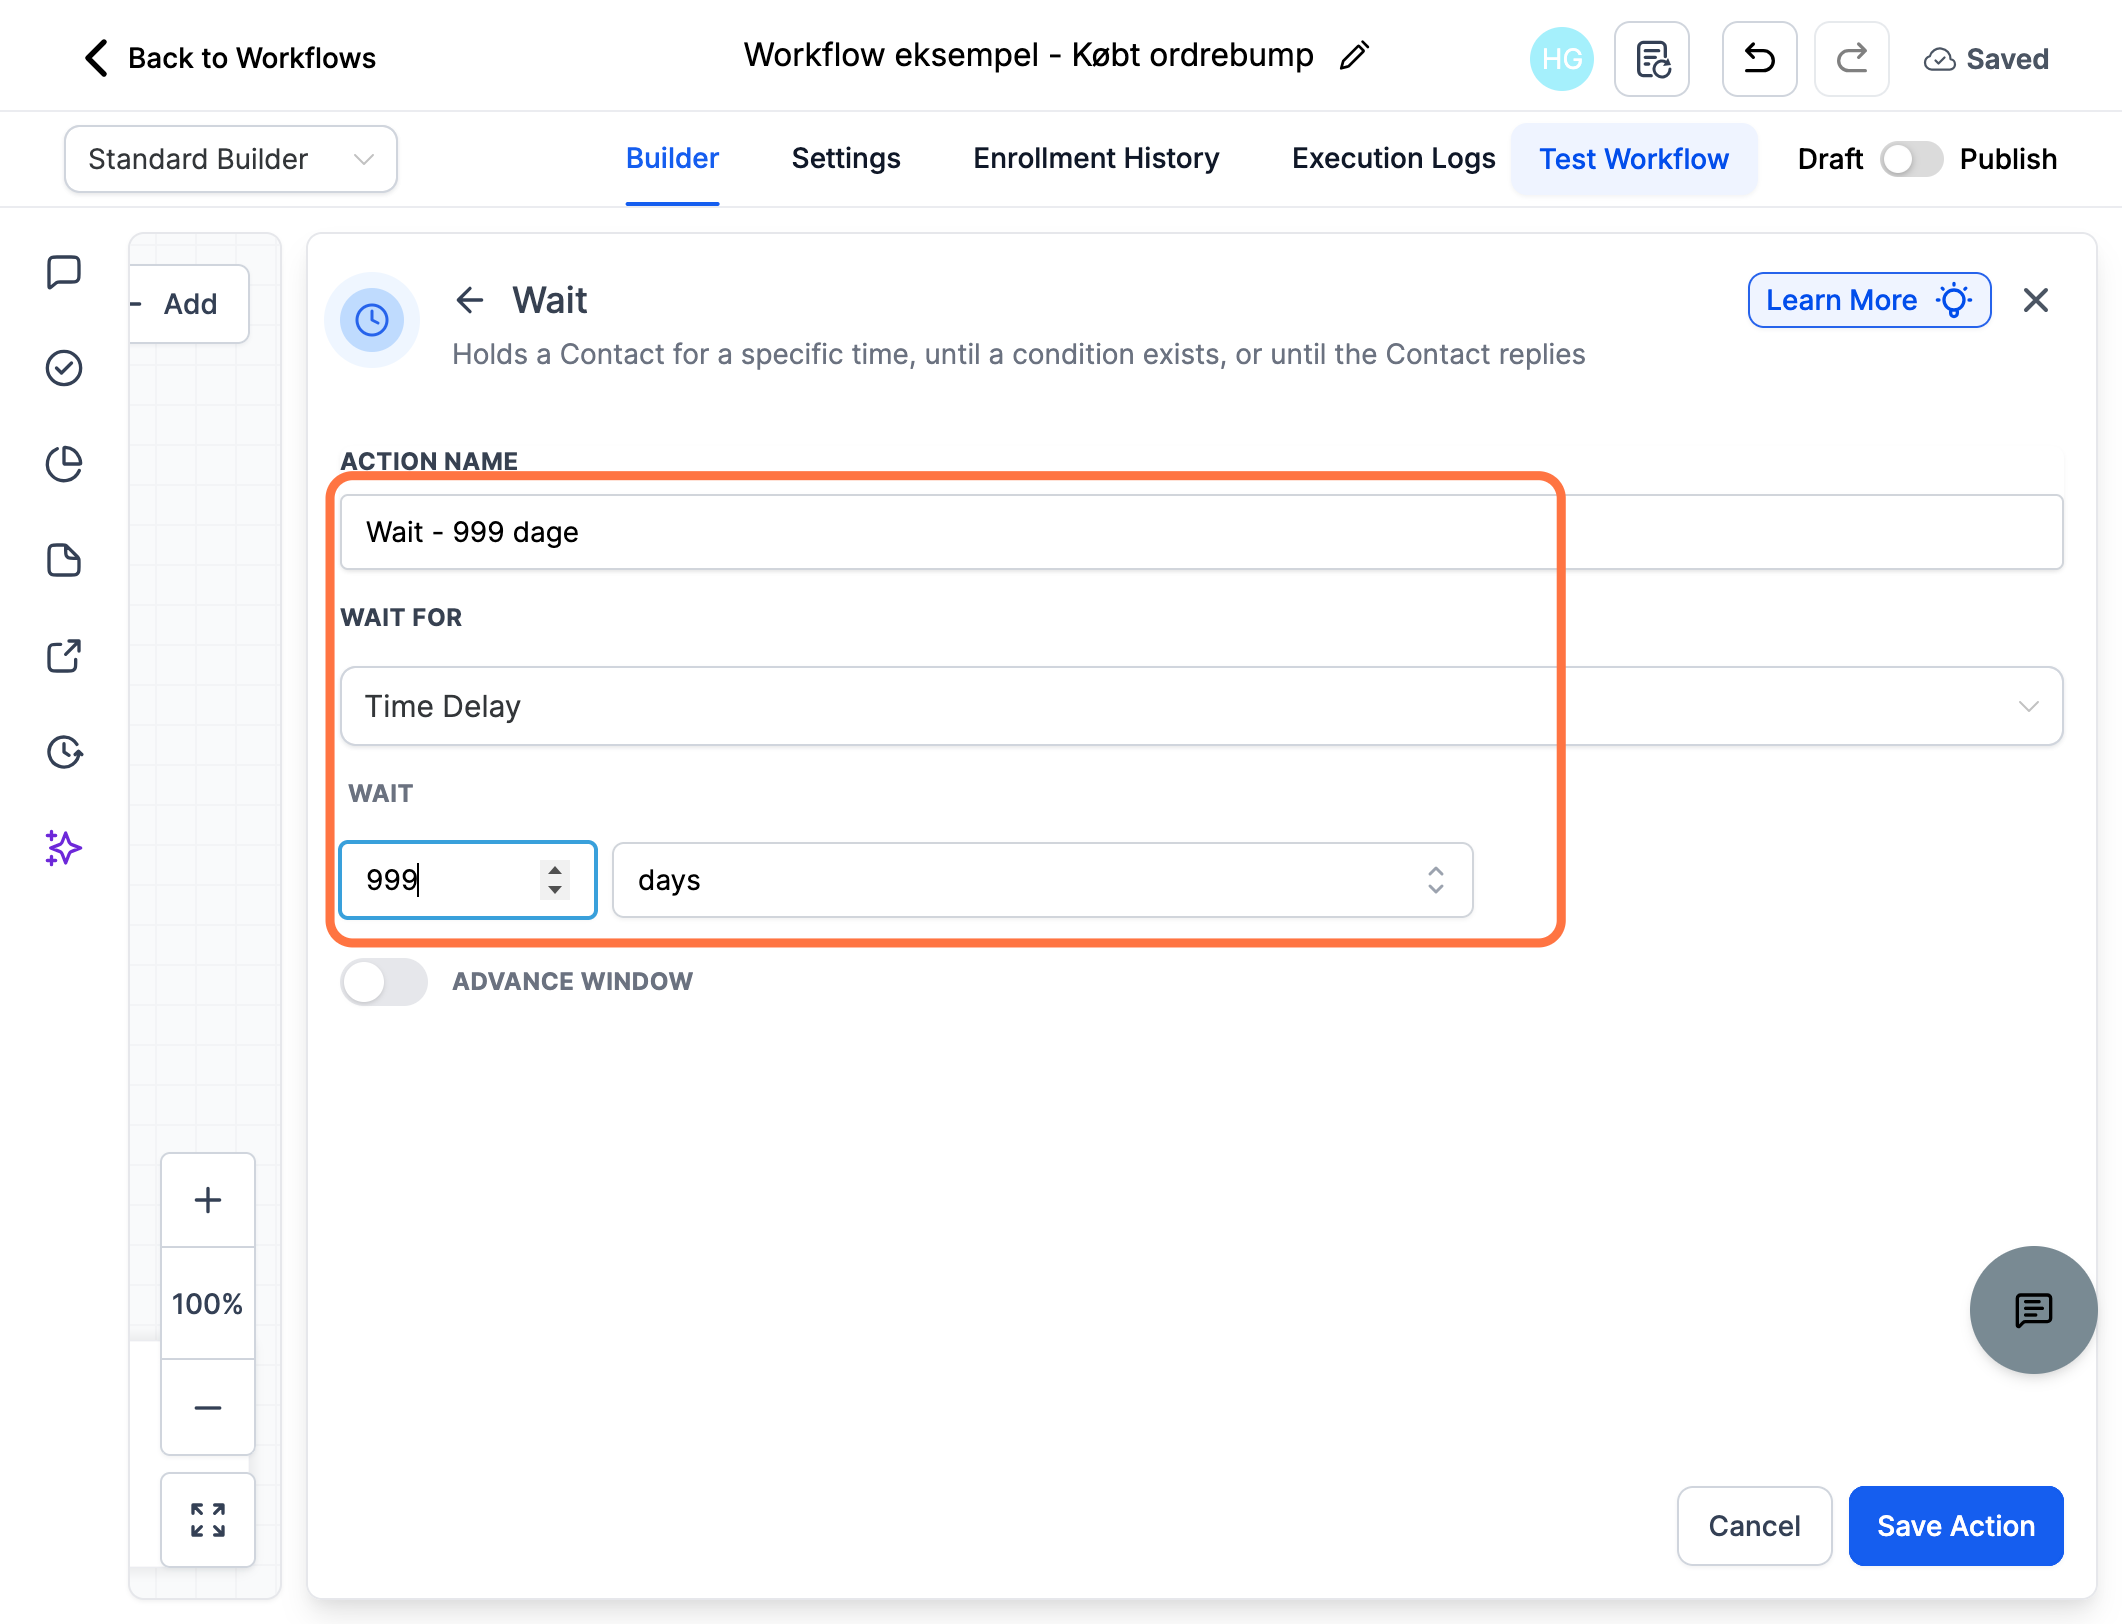The height and width of the screenshot is (1624, 2122).
Task: Click the fit-to-screen expand icon
Action: click(208, 1520)
